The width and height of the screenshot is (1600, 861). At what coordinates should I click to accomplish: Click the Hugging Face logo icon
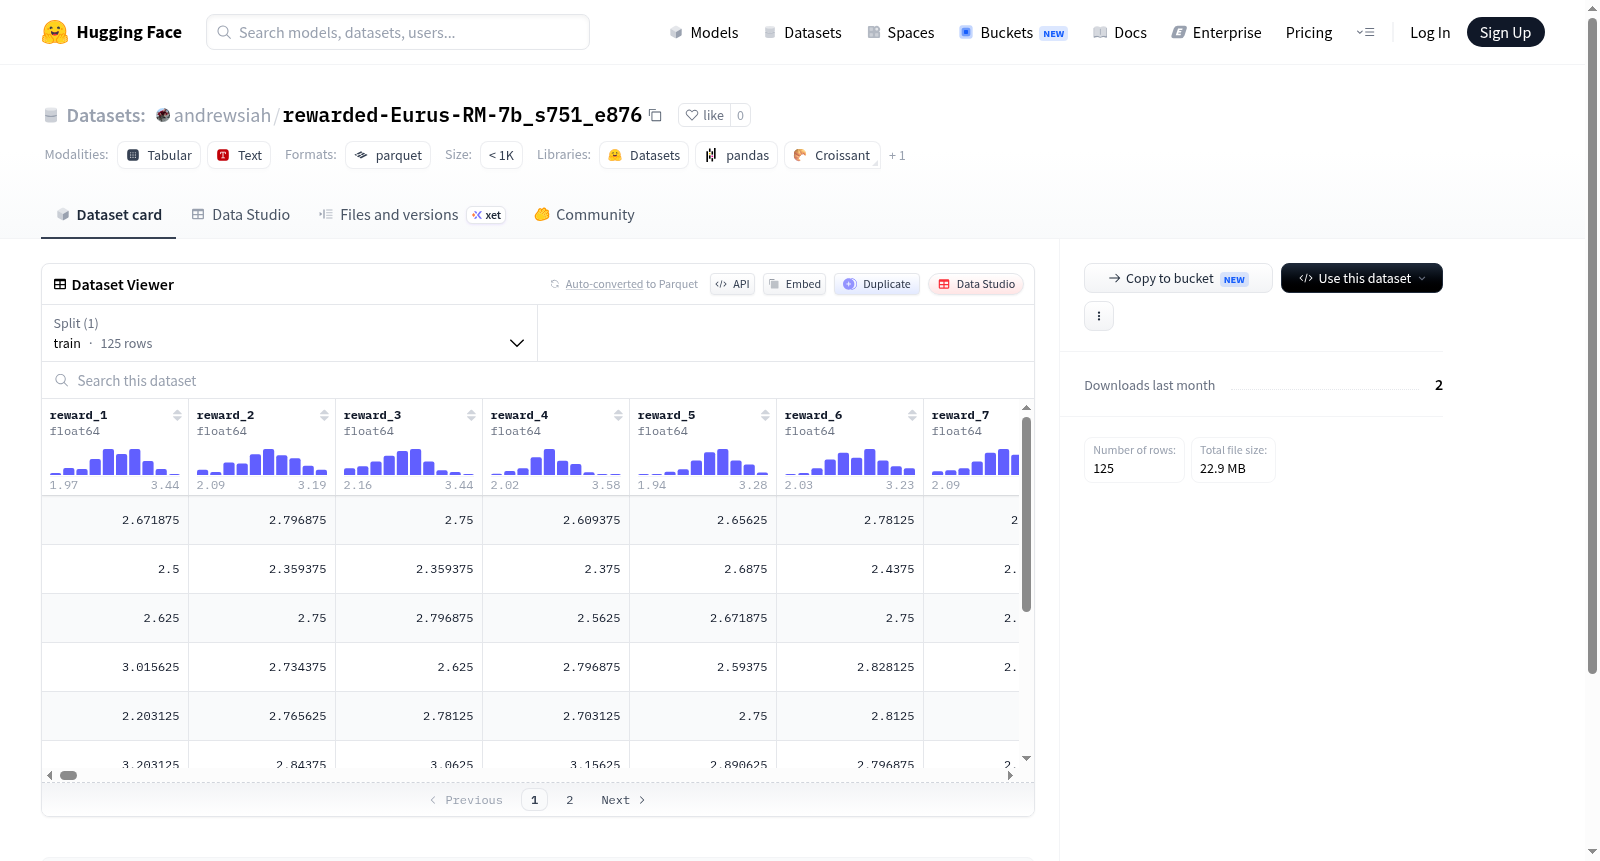click(x=55, y=32)
